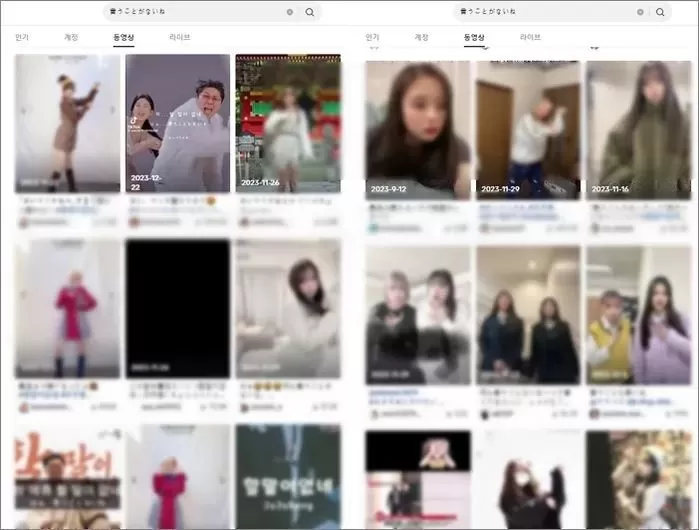
Task: Select 동영상 tab in left window
Action: [123, 37]
